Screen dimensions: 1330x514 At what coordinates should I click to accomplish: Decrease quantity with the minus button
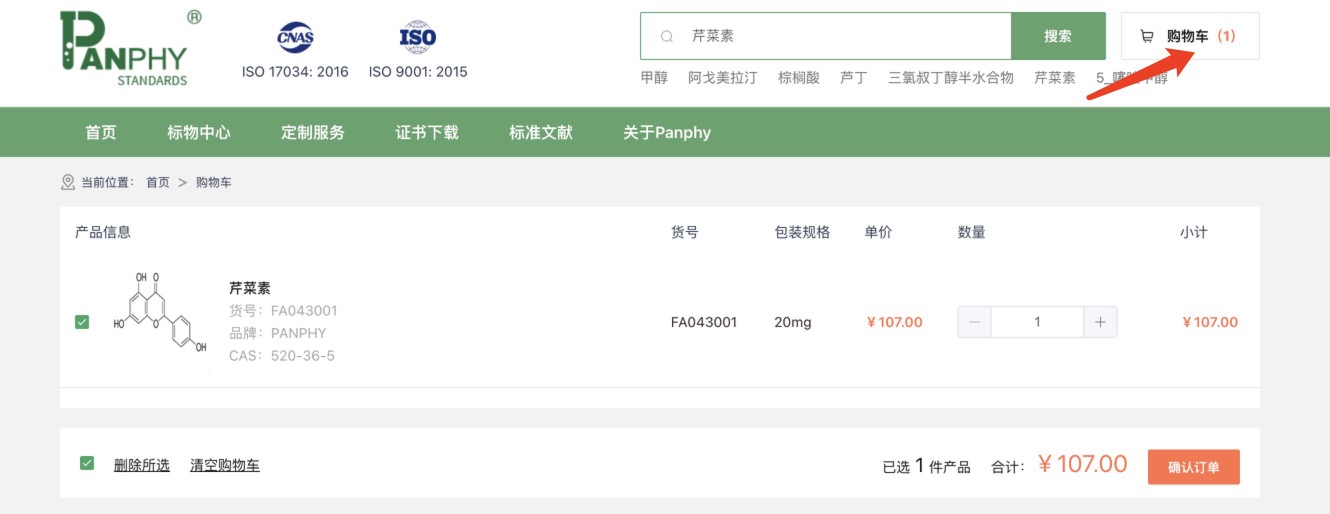(x=974, y=322)
